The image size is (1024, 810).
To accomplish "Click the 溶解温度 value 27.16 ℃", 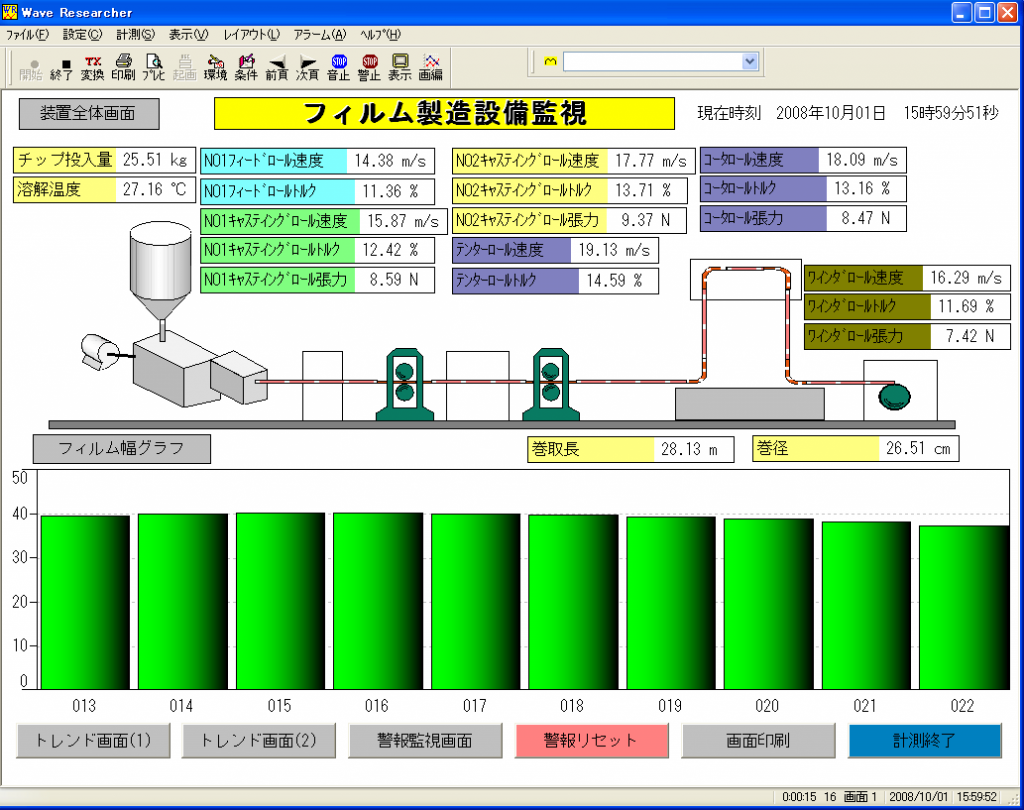I will click(155, 190).
